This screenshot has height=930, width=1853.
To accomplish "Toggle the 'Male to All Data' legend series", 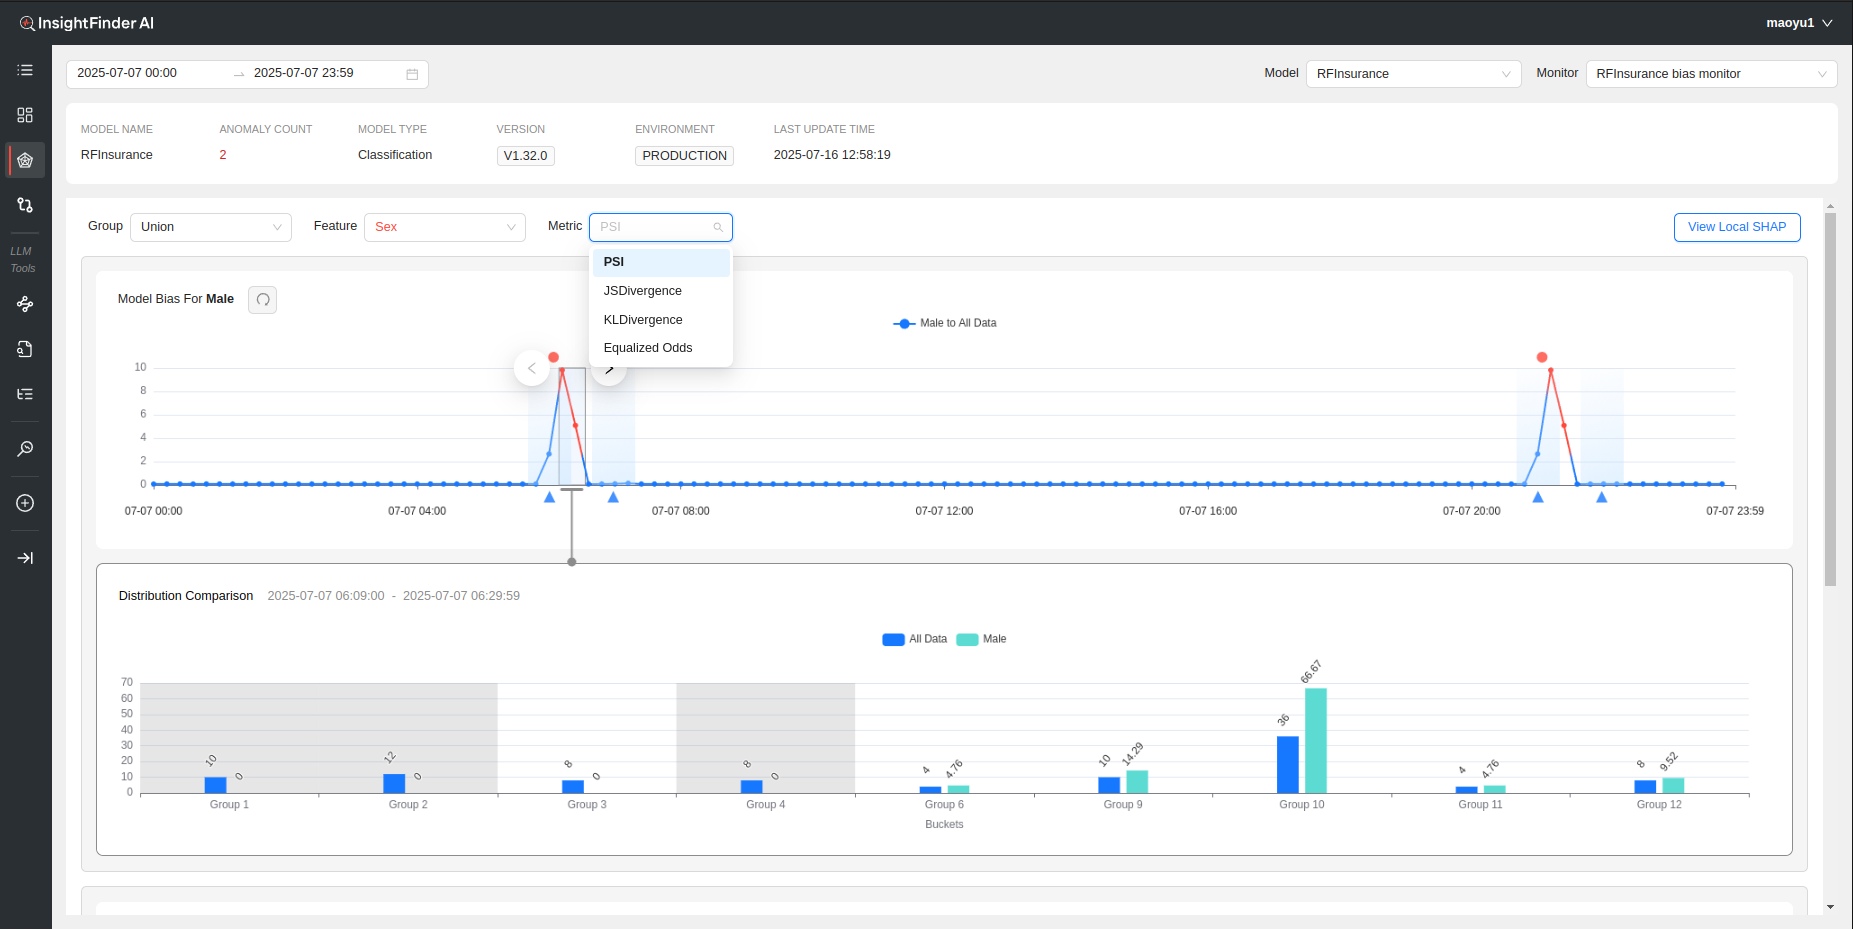I will 945,323.
